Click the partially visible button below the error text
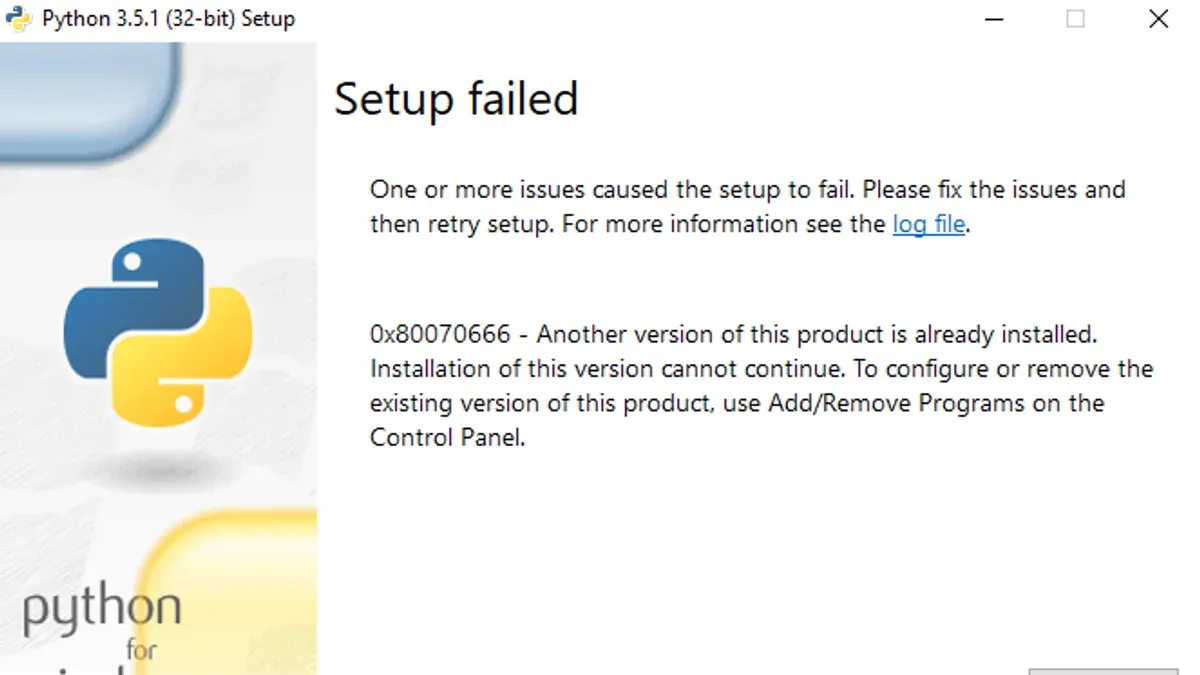 1103,671
